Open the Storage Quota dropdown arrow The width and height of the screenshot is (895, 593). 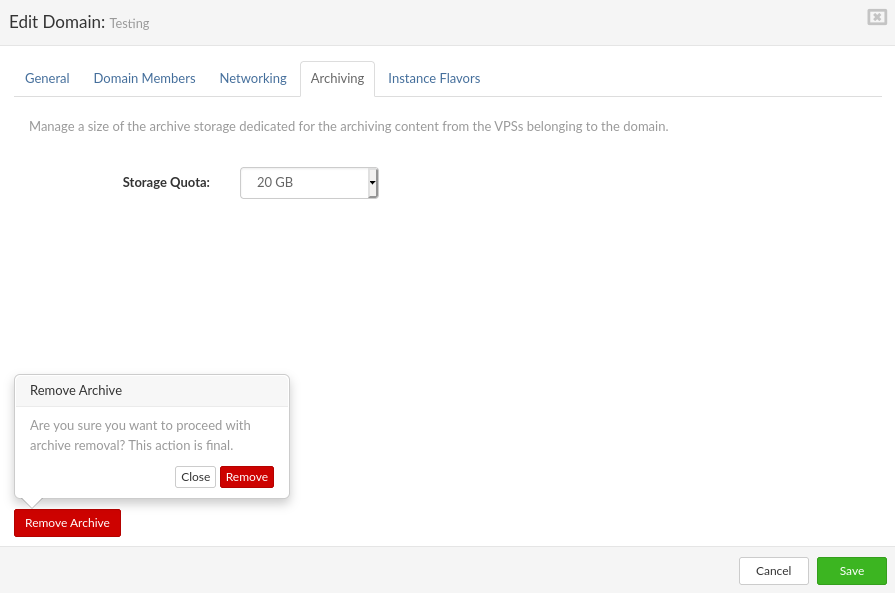(x=372, y=182)
